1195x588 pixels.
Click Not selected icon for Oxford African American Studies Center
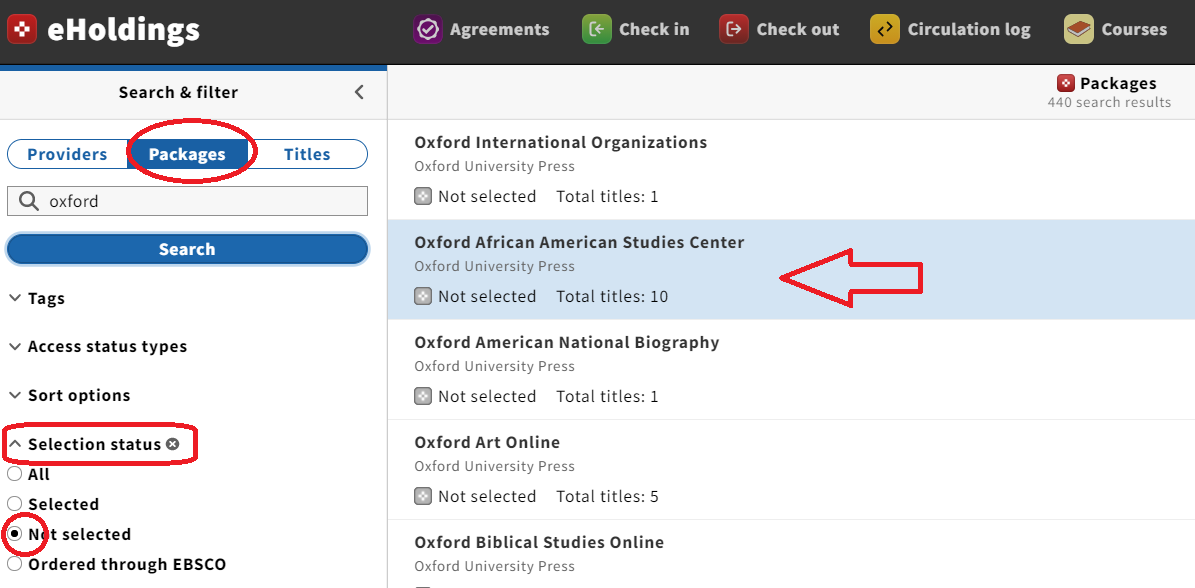click(x=423, y=296)
